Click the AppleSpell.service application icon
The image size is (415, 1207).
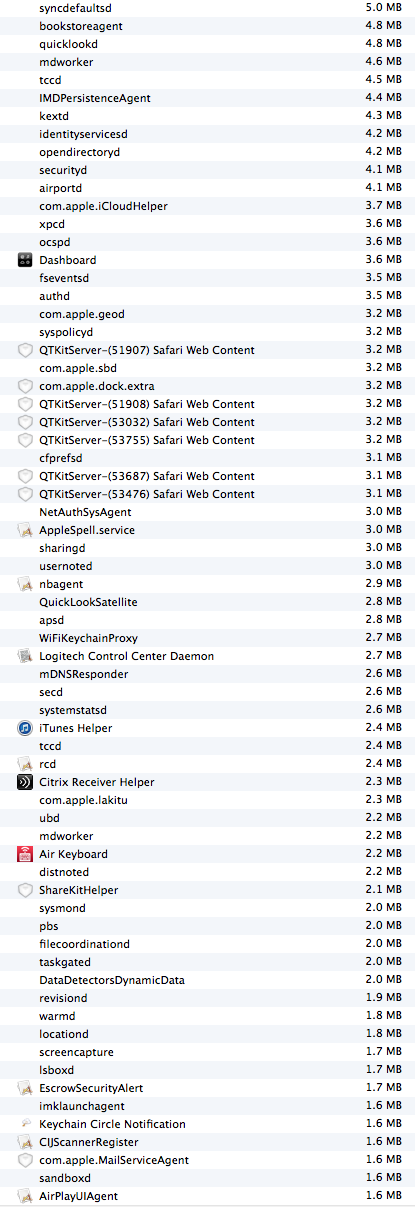(26, 530)
